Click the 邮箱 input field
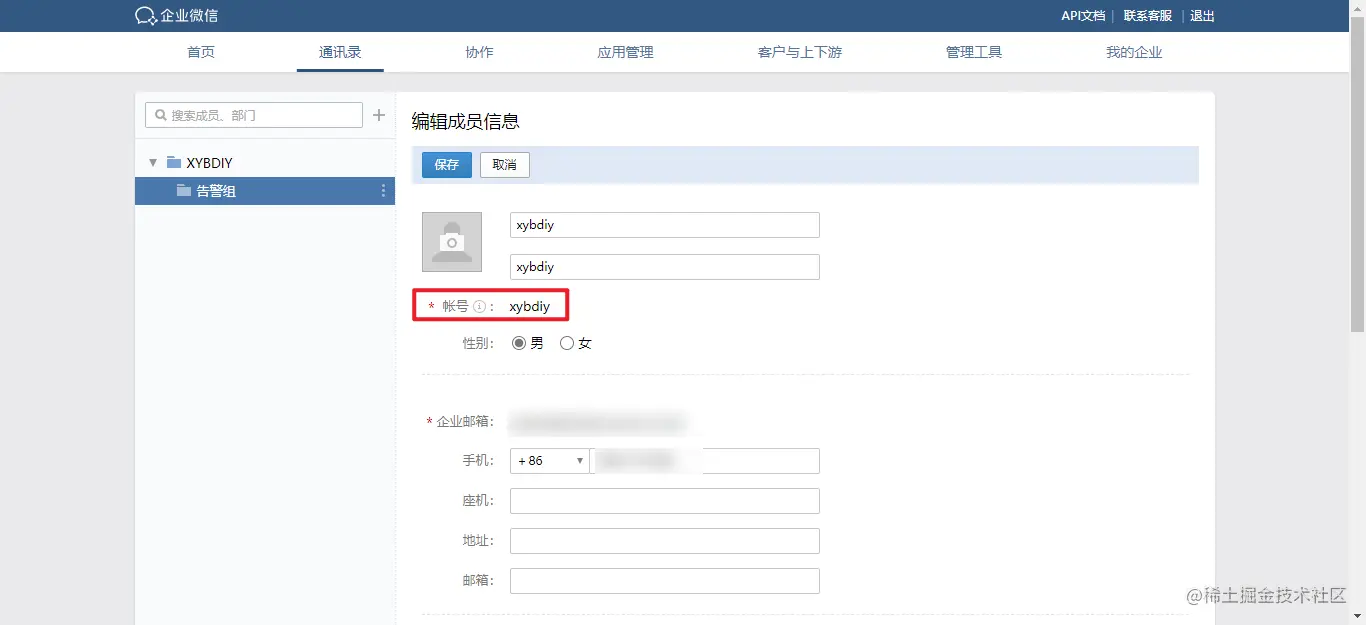This screenshot has height=625, width=1366. (x=665, y=581)
